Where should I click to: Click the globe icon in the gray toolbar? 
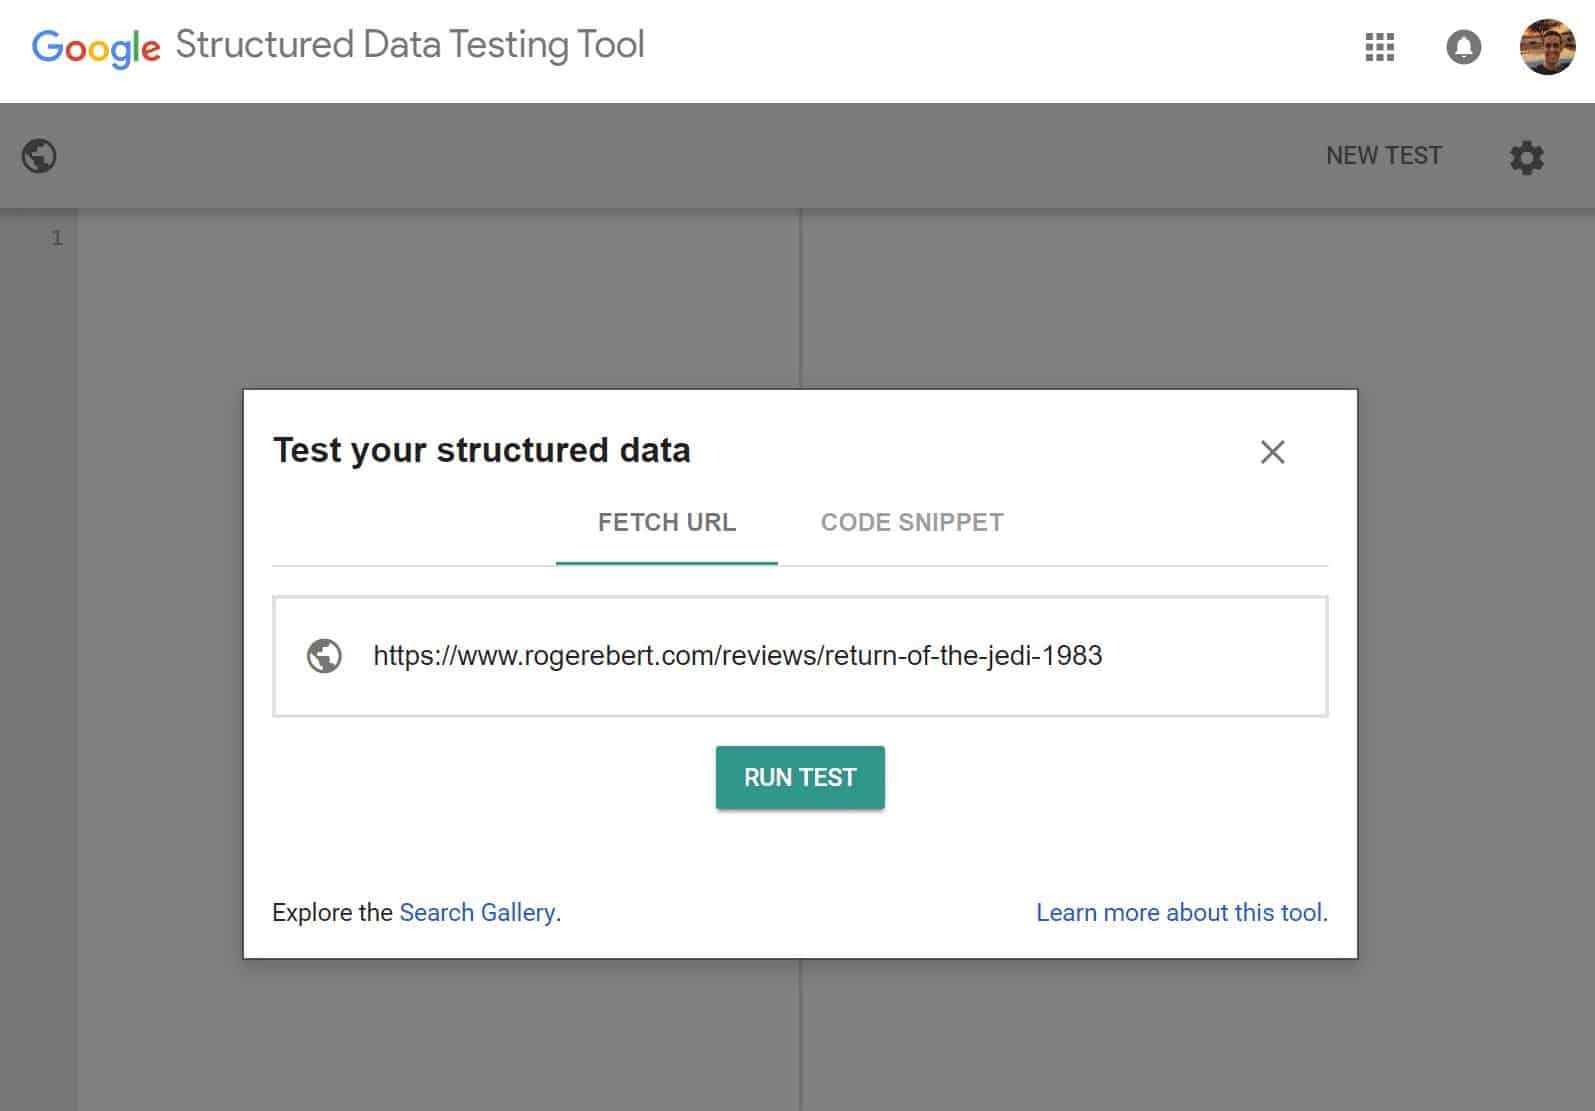click(39, 156)
